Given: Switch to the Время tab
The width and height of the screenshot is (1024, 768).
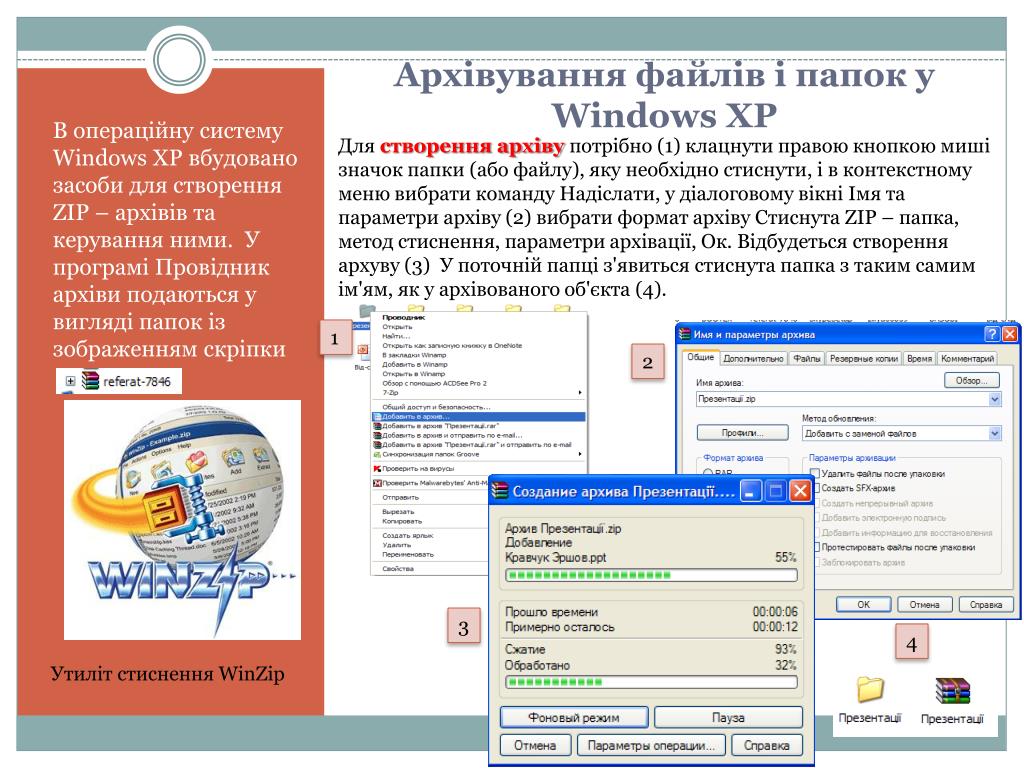Looking at the screenshot, I should (919, 359).
